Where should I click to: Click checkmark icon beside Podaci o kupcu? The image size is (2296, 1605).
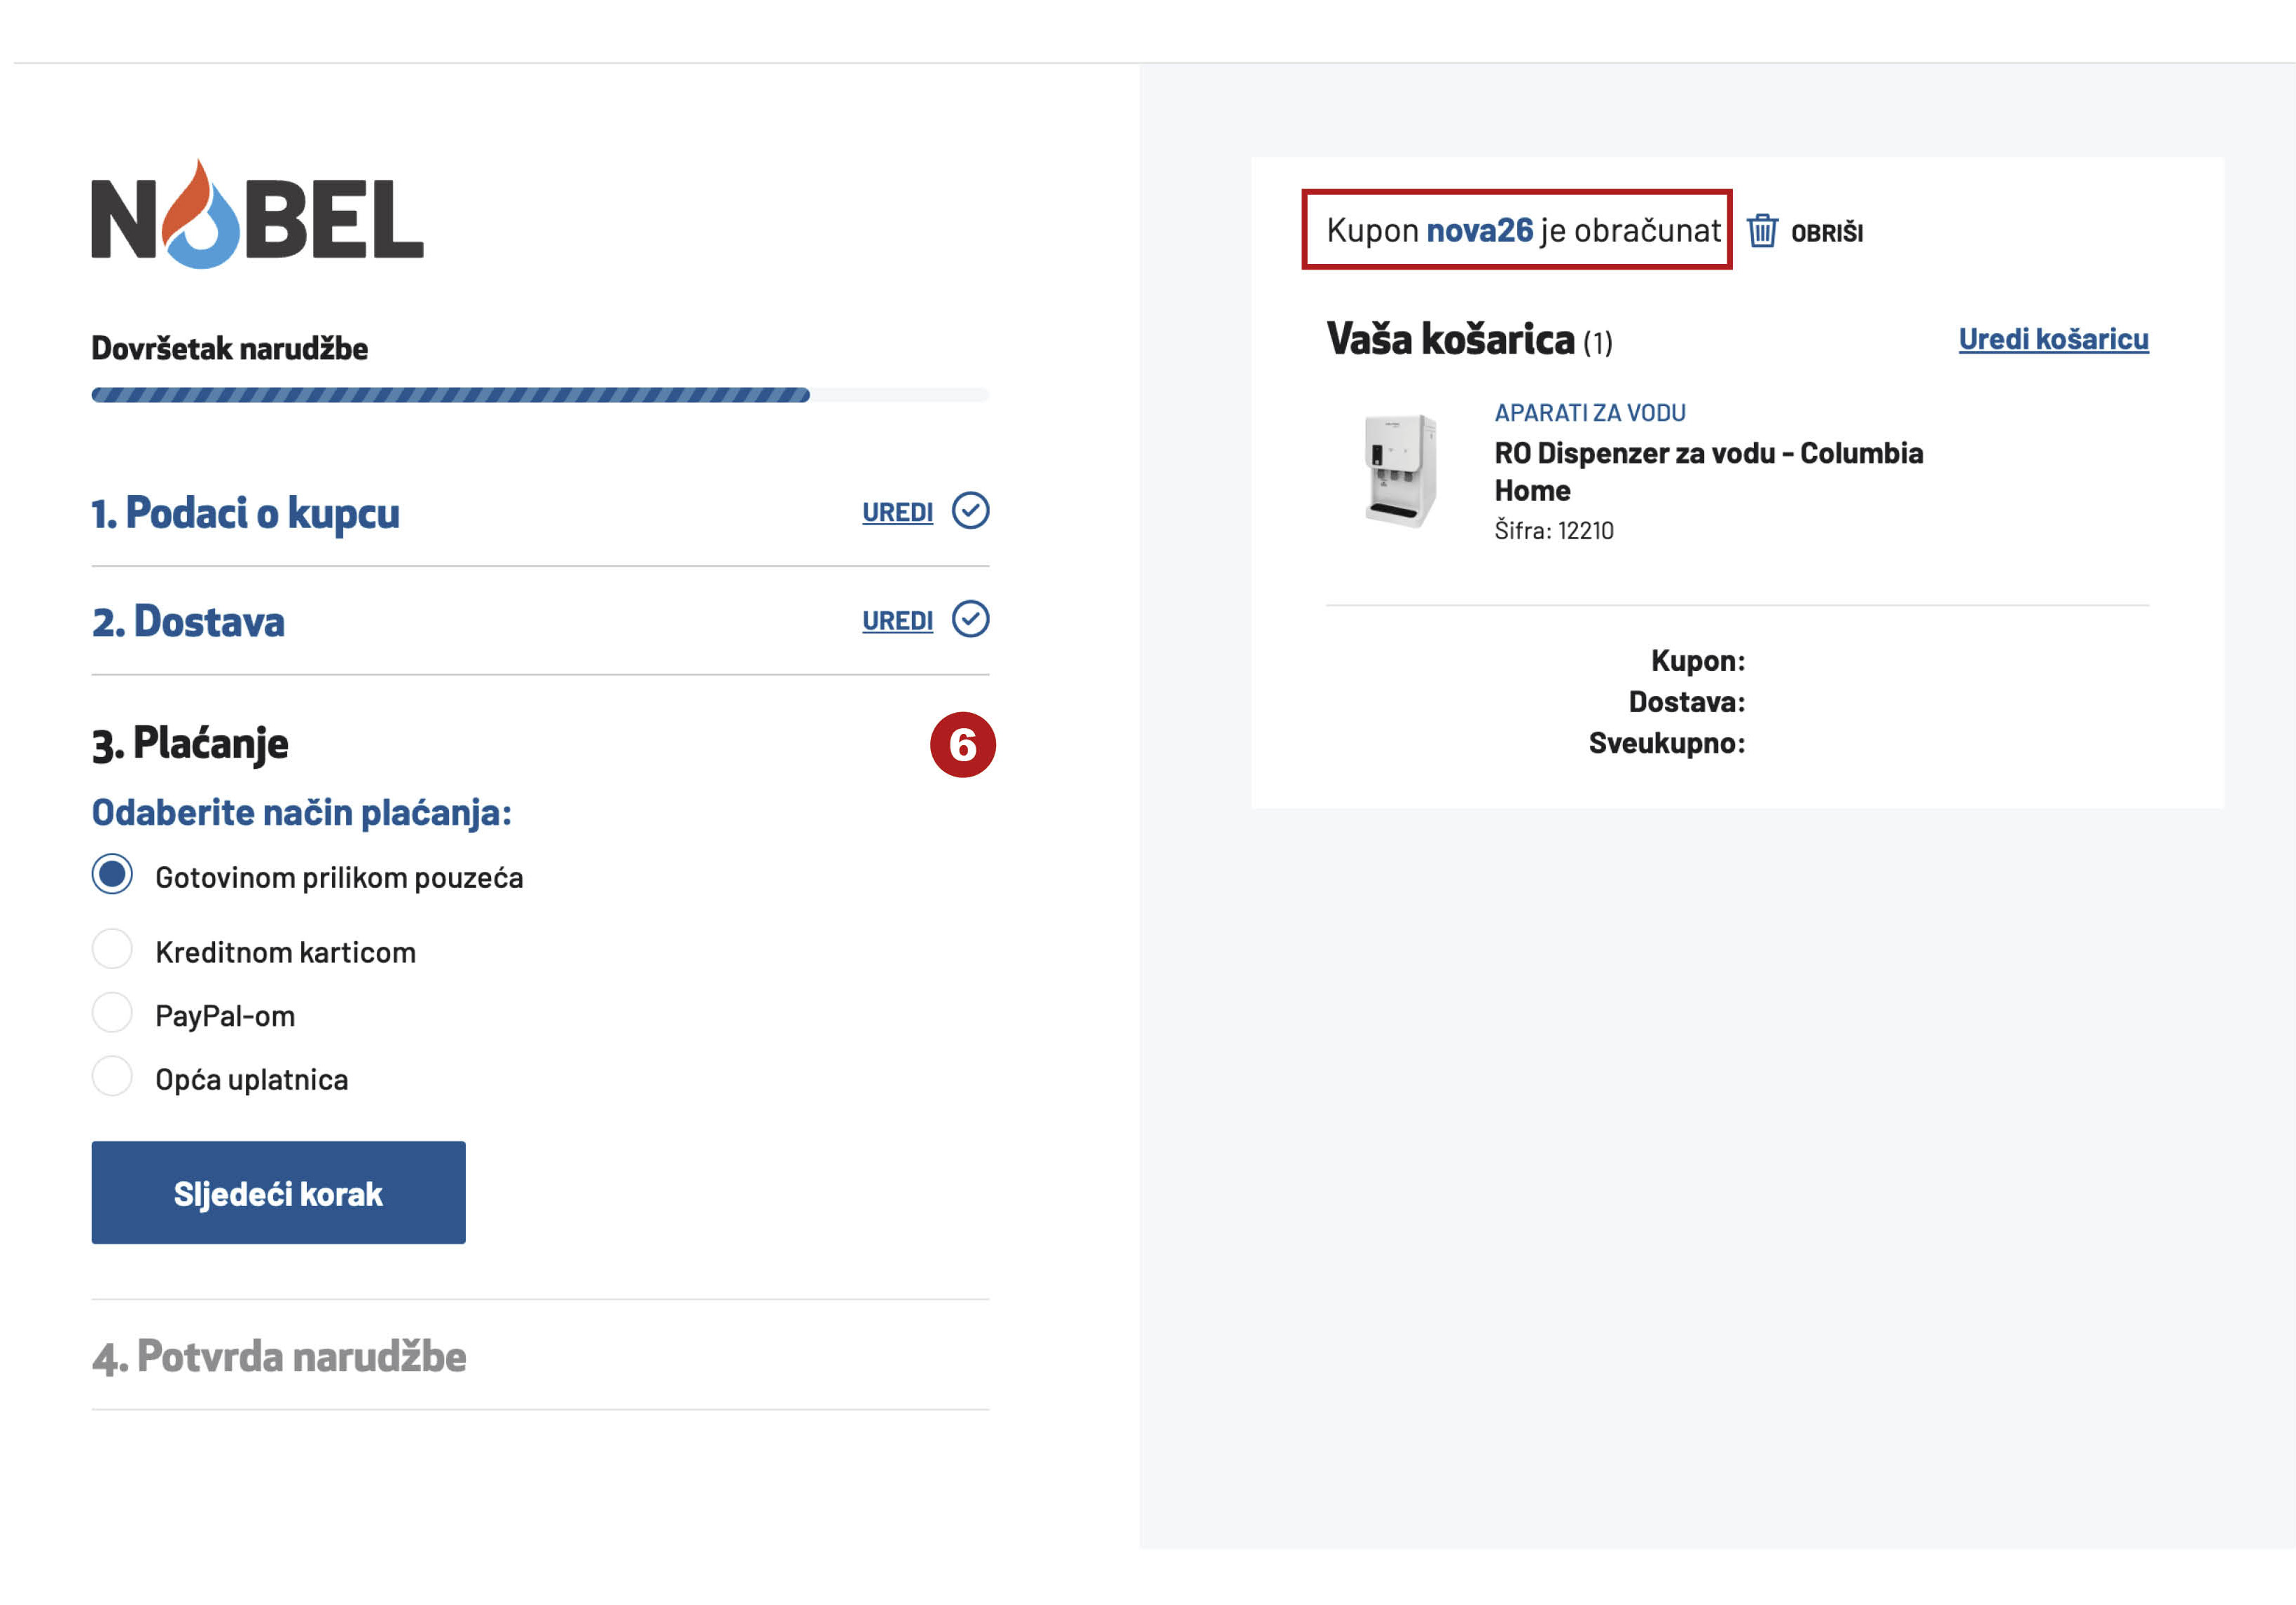pyautogui.click(x=970, y=510)
